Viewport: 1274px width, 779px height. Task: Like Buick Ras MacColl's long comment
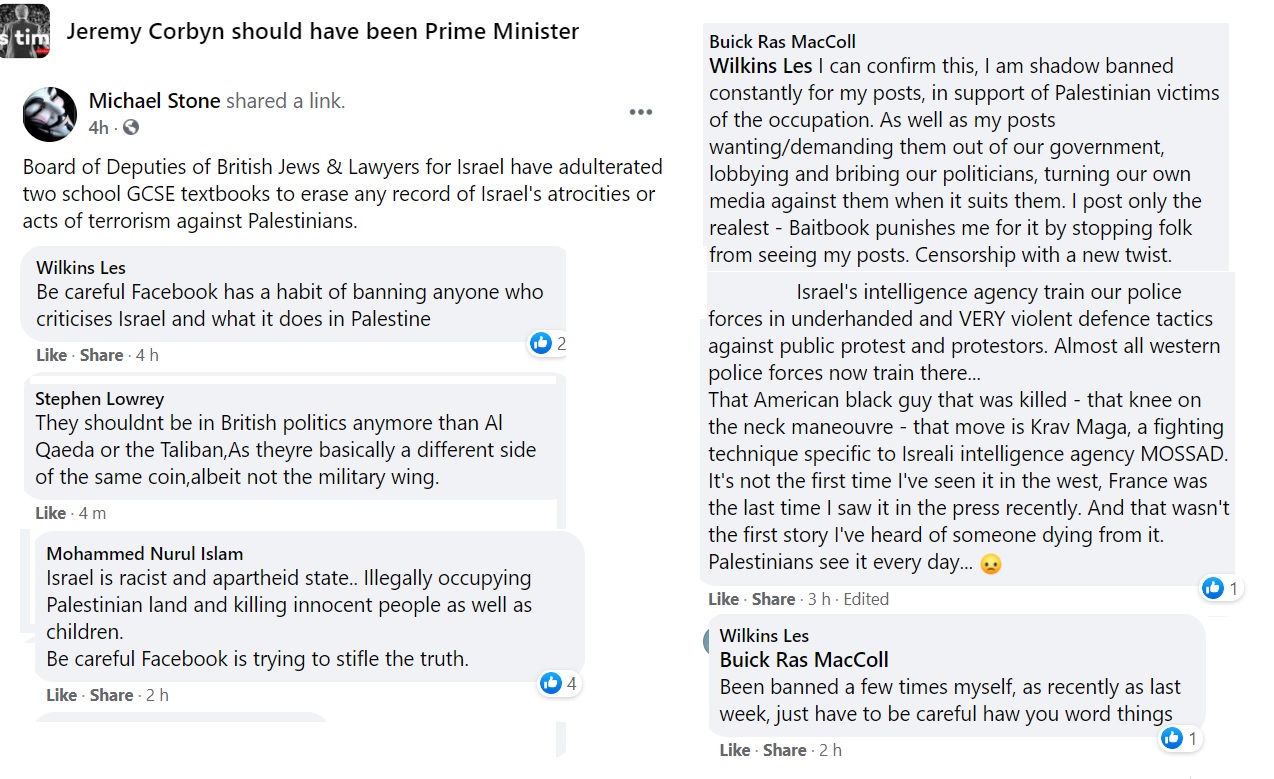click(x=723, y=599)
